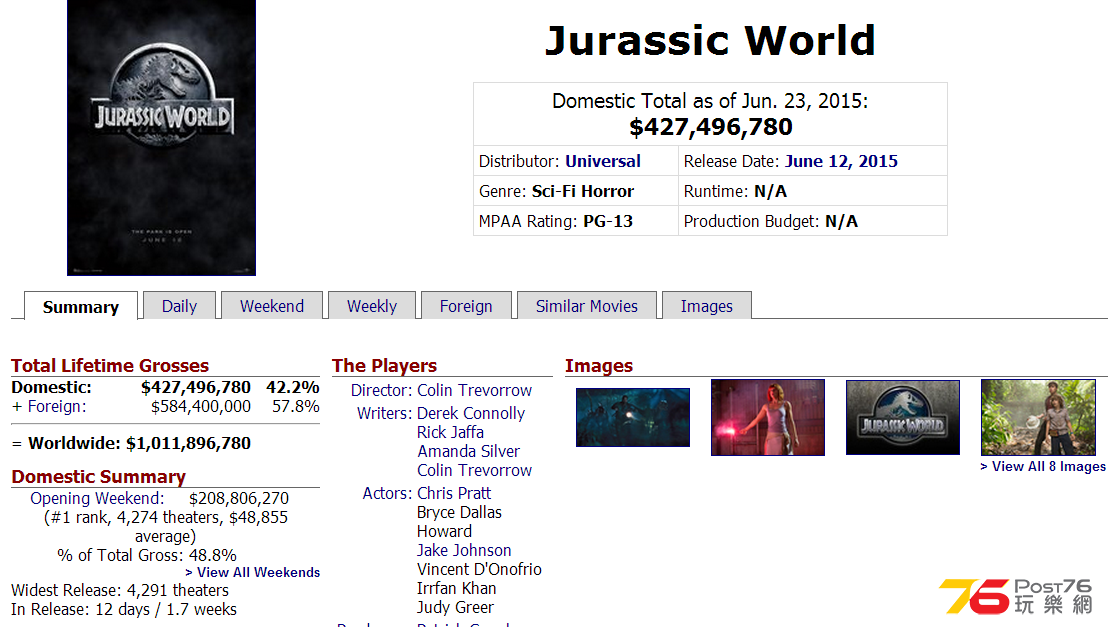Click the opening weekend $208,806,270 value
The height and width of the screenshot is (627, 1109).
pos(239,498)
